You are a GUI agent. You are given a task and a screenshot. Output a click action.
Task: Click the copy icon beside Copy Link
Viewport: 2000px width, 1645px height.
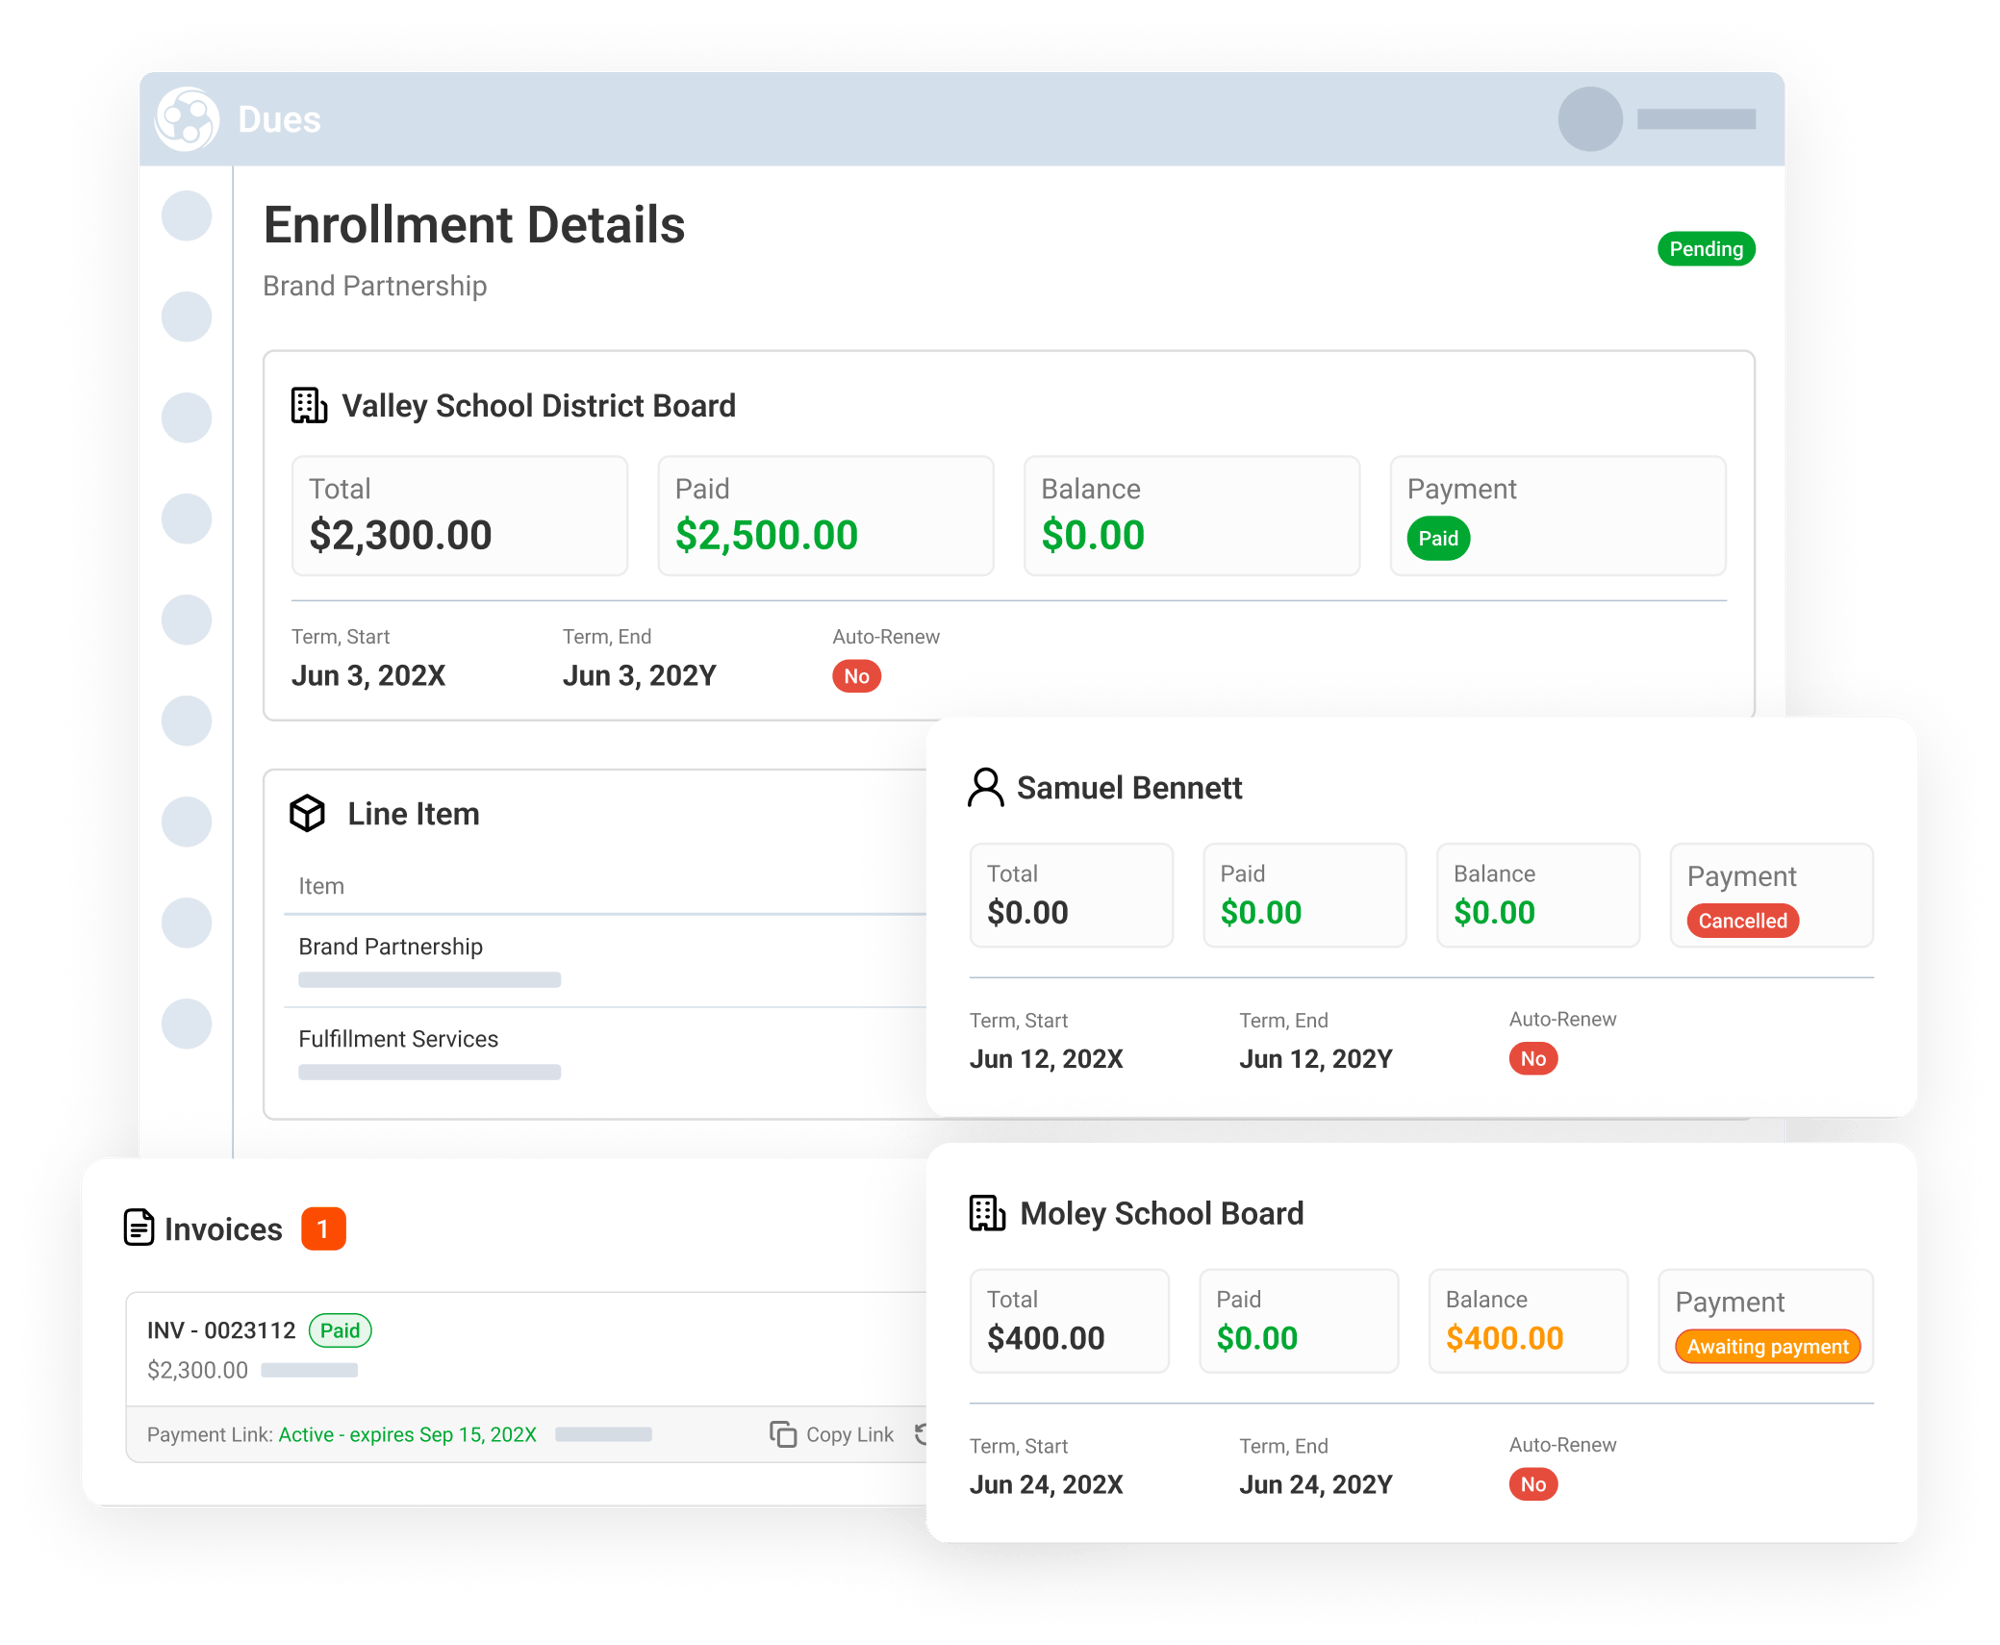click(783, 1434)
